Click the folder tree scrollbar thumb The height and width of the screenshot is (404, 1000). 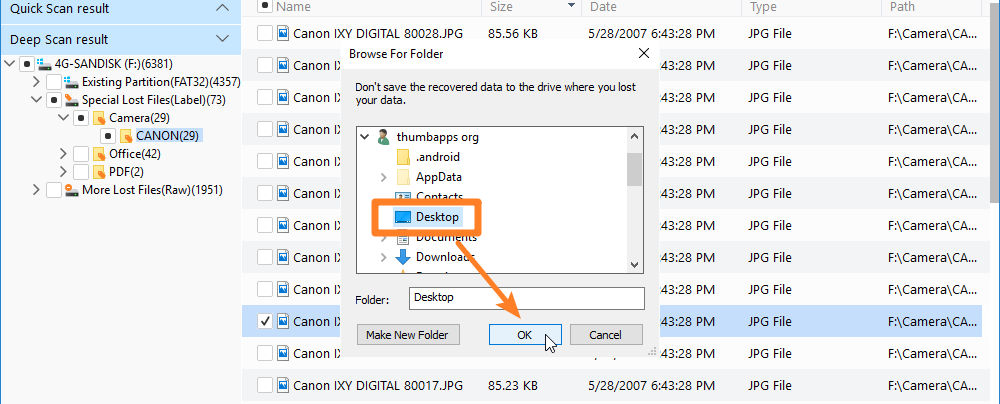(x=634, y=169)
